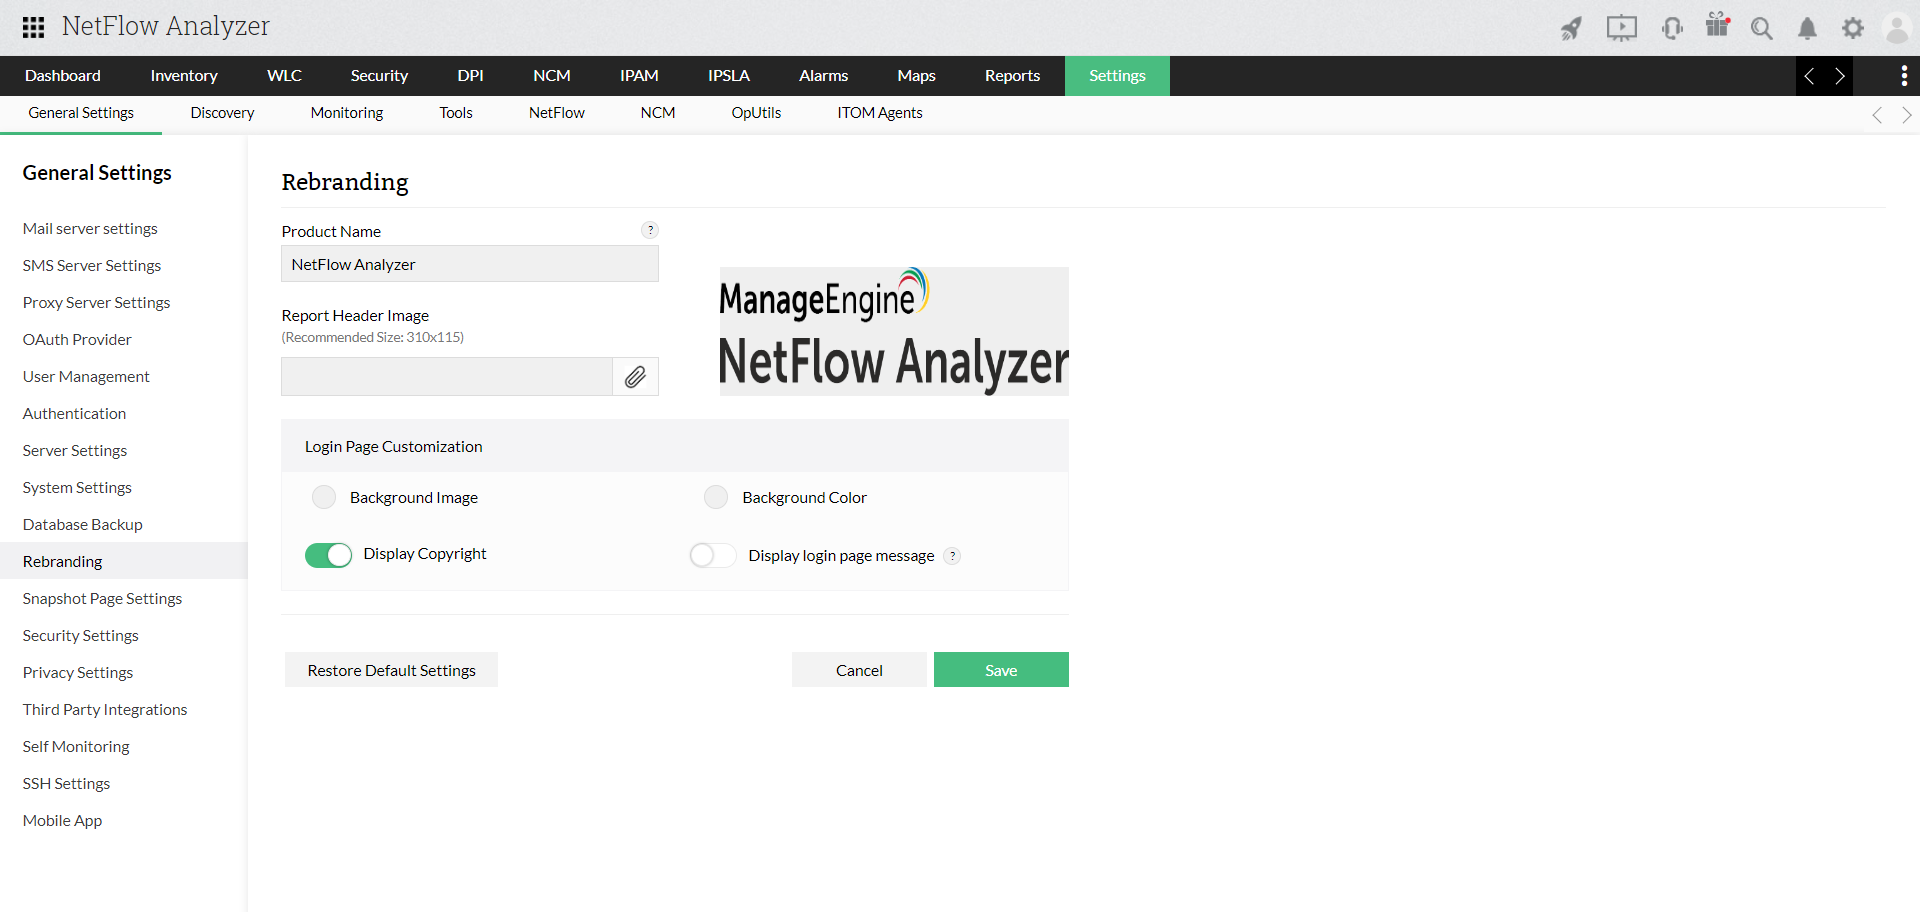Open Mobile App settings link

tap(62, 821)
